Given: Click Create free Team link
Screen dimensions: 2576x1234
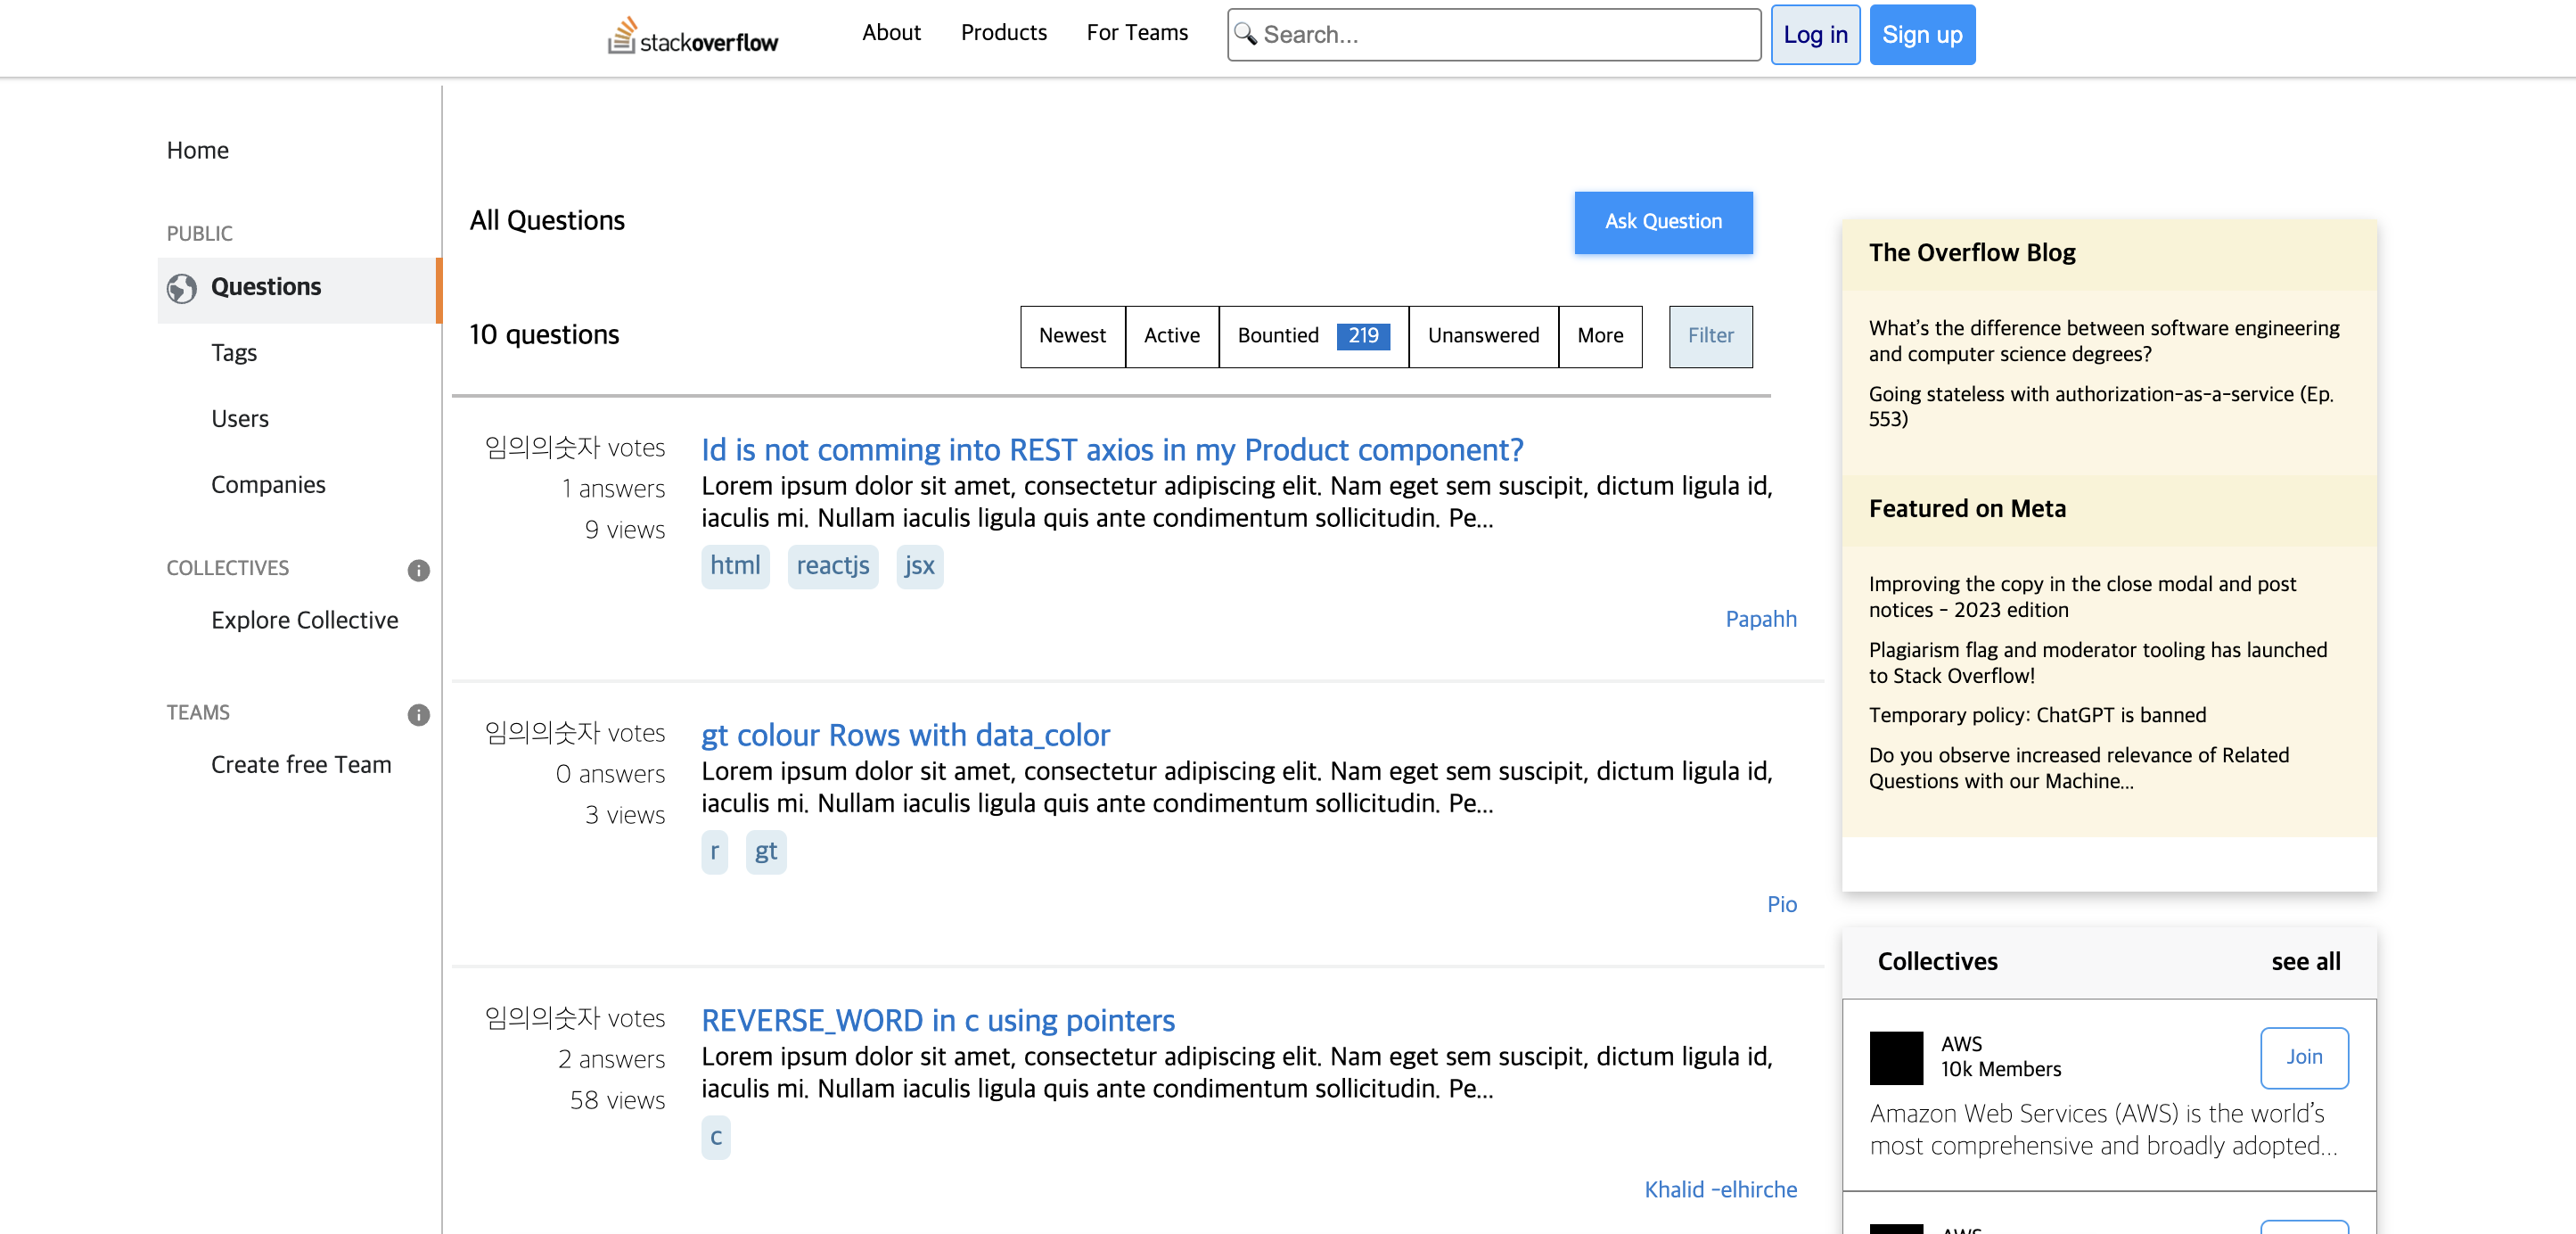Looking at the screenshot, I should click(x=301, y=765).
